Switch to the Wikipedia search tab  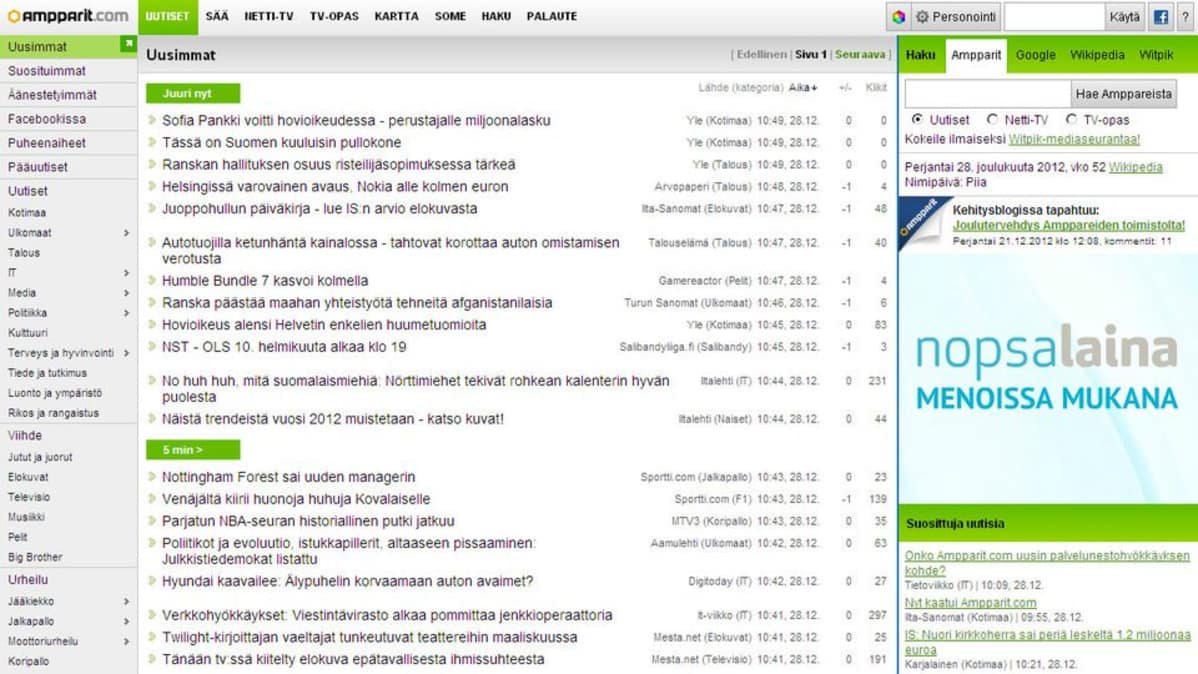pos(1096,55)
